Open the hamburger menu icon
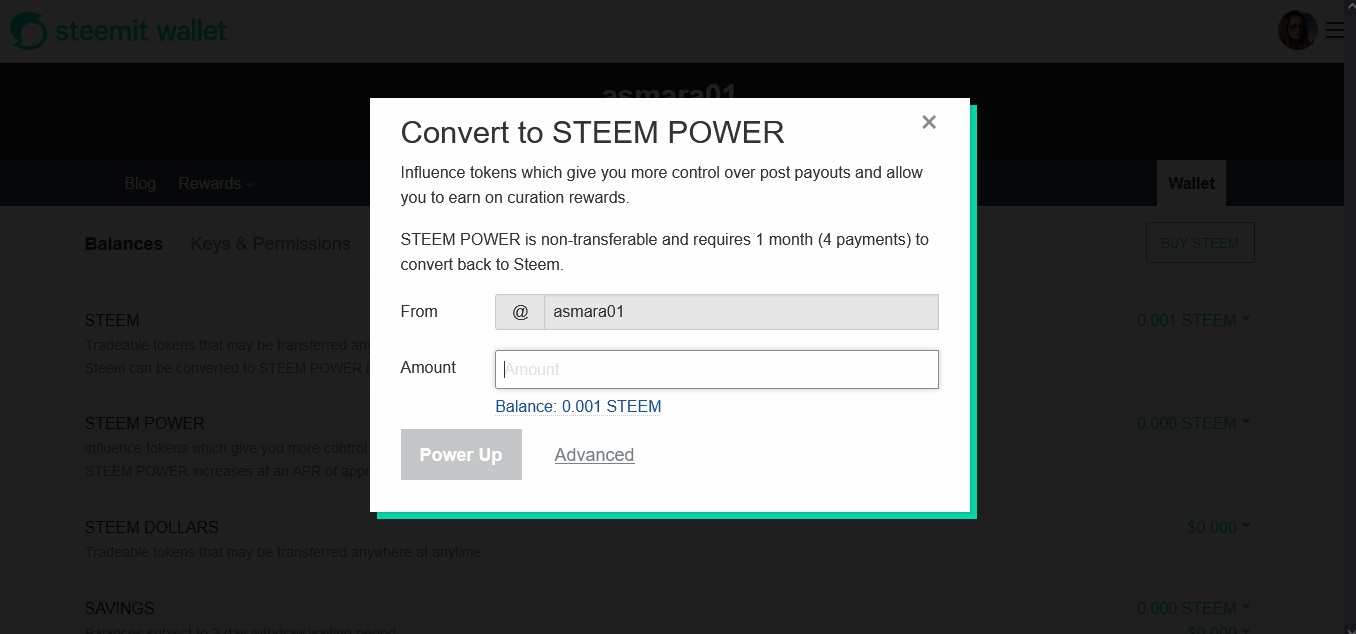 [1335, 30]
